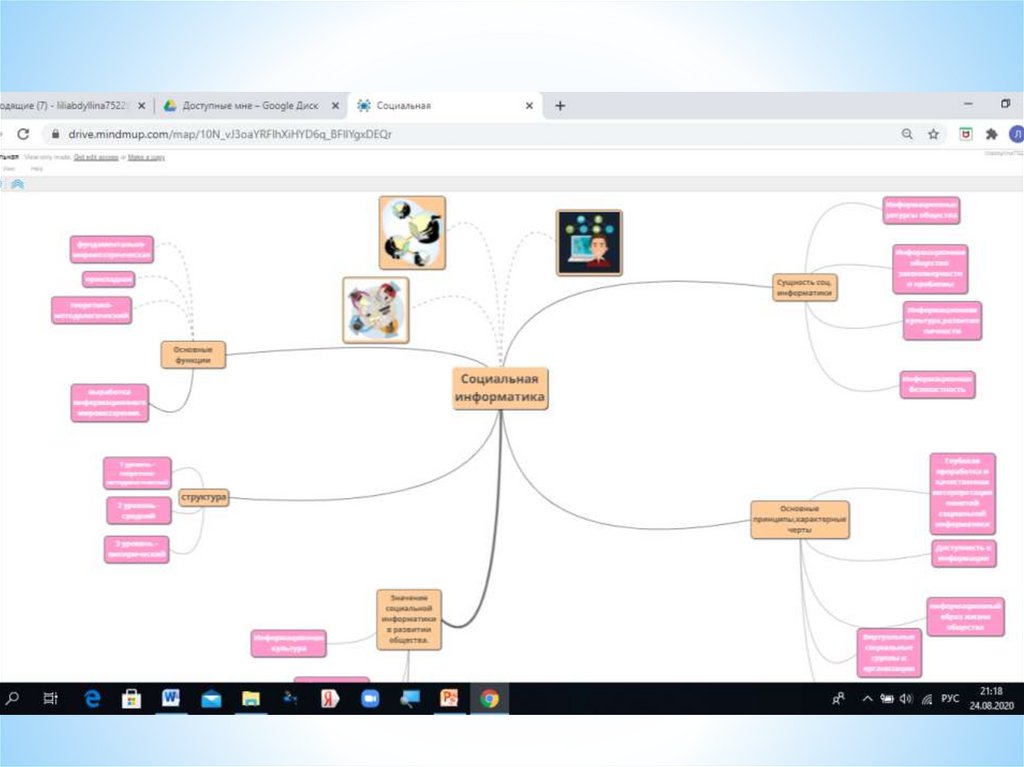Click the Get edit access link
This screenshot has height=767, width=1024.
(95, 157)
